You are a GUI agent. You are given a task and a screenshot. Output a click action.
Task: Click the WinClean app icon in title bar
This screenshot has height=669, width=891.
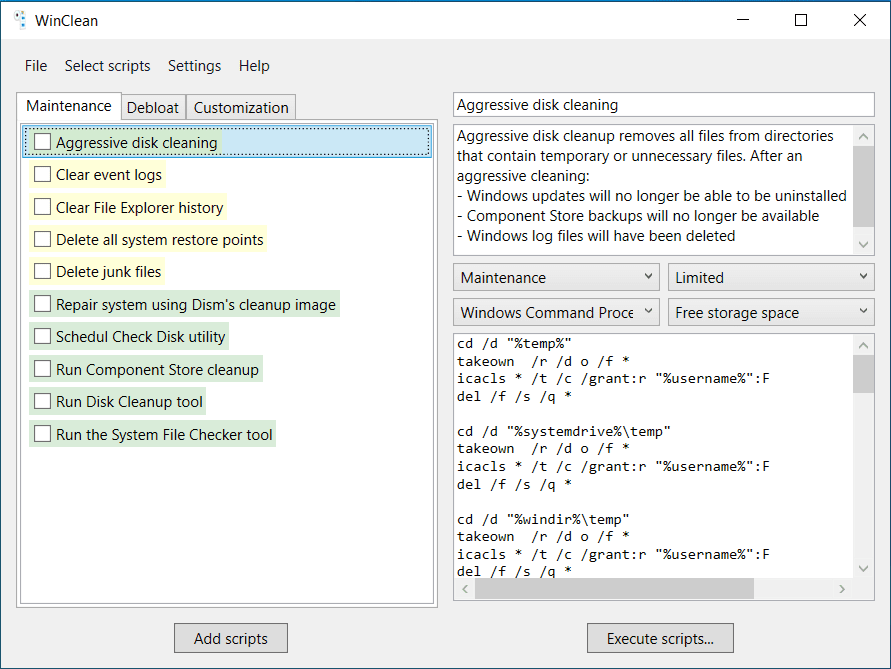tap(19, 20)
